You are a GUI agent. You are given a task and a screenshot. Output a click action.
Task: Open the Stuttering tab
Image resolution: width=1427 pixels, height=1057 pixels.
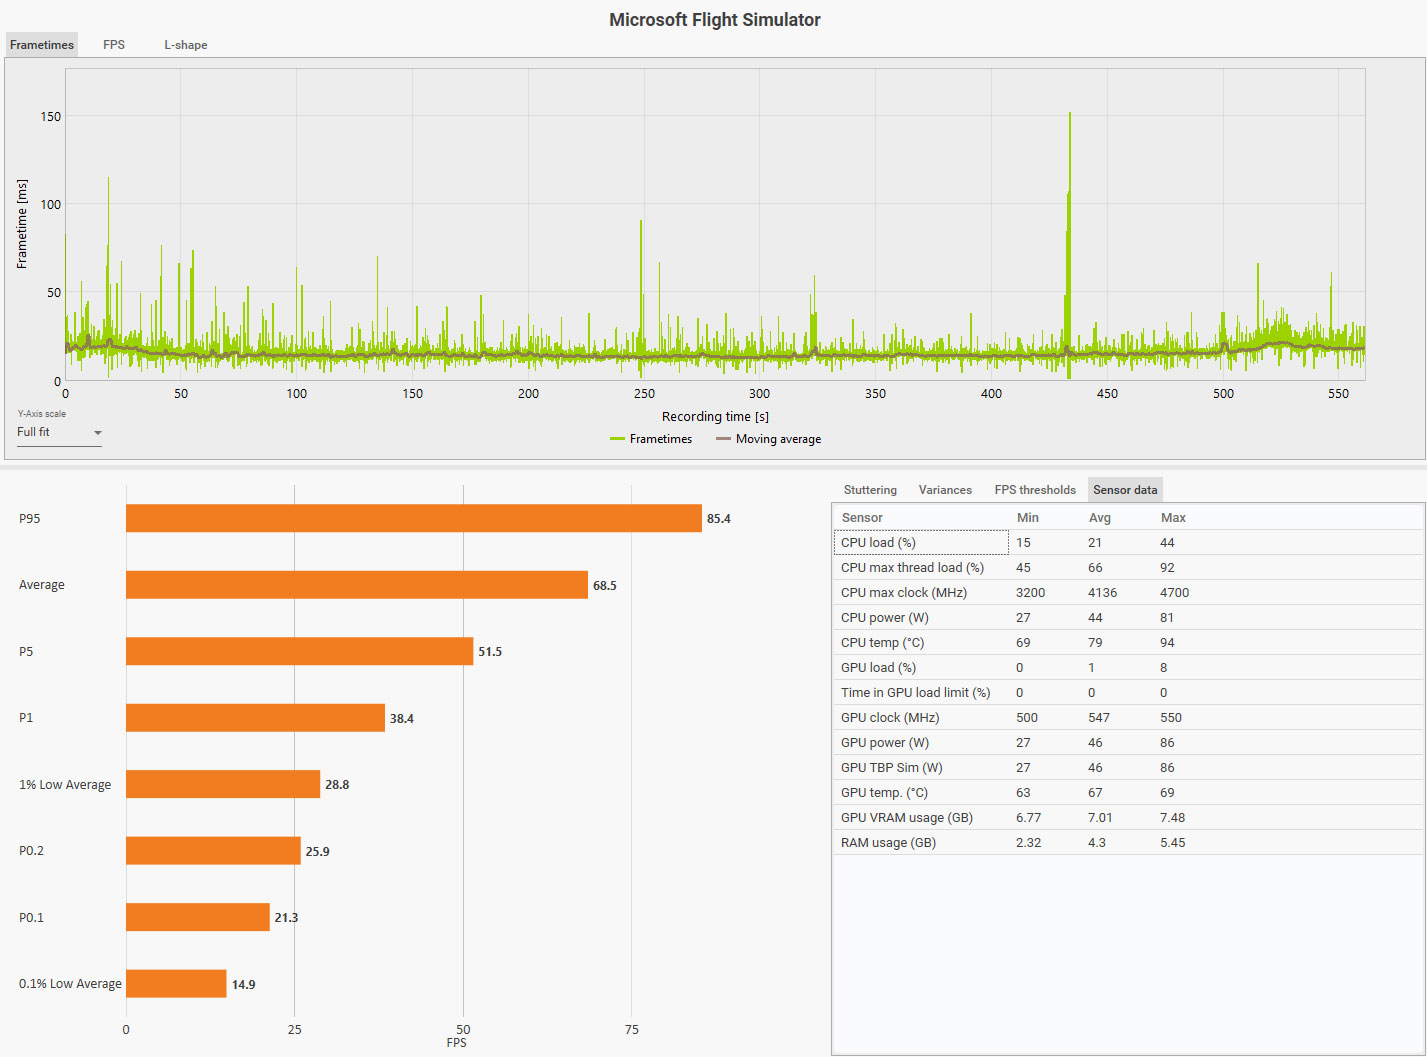pyautogui.click(x=870, y=490)
